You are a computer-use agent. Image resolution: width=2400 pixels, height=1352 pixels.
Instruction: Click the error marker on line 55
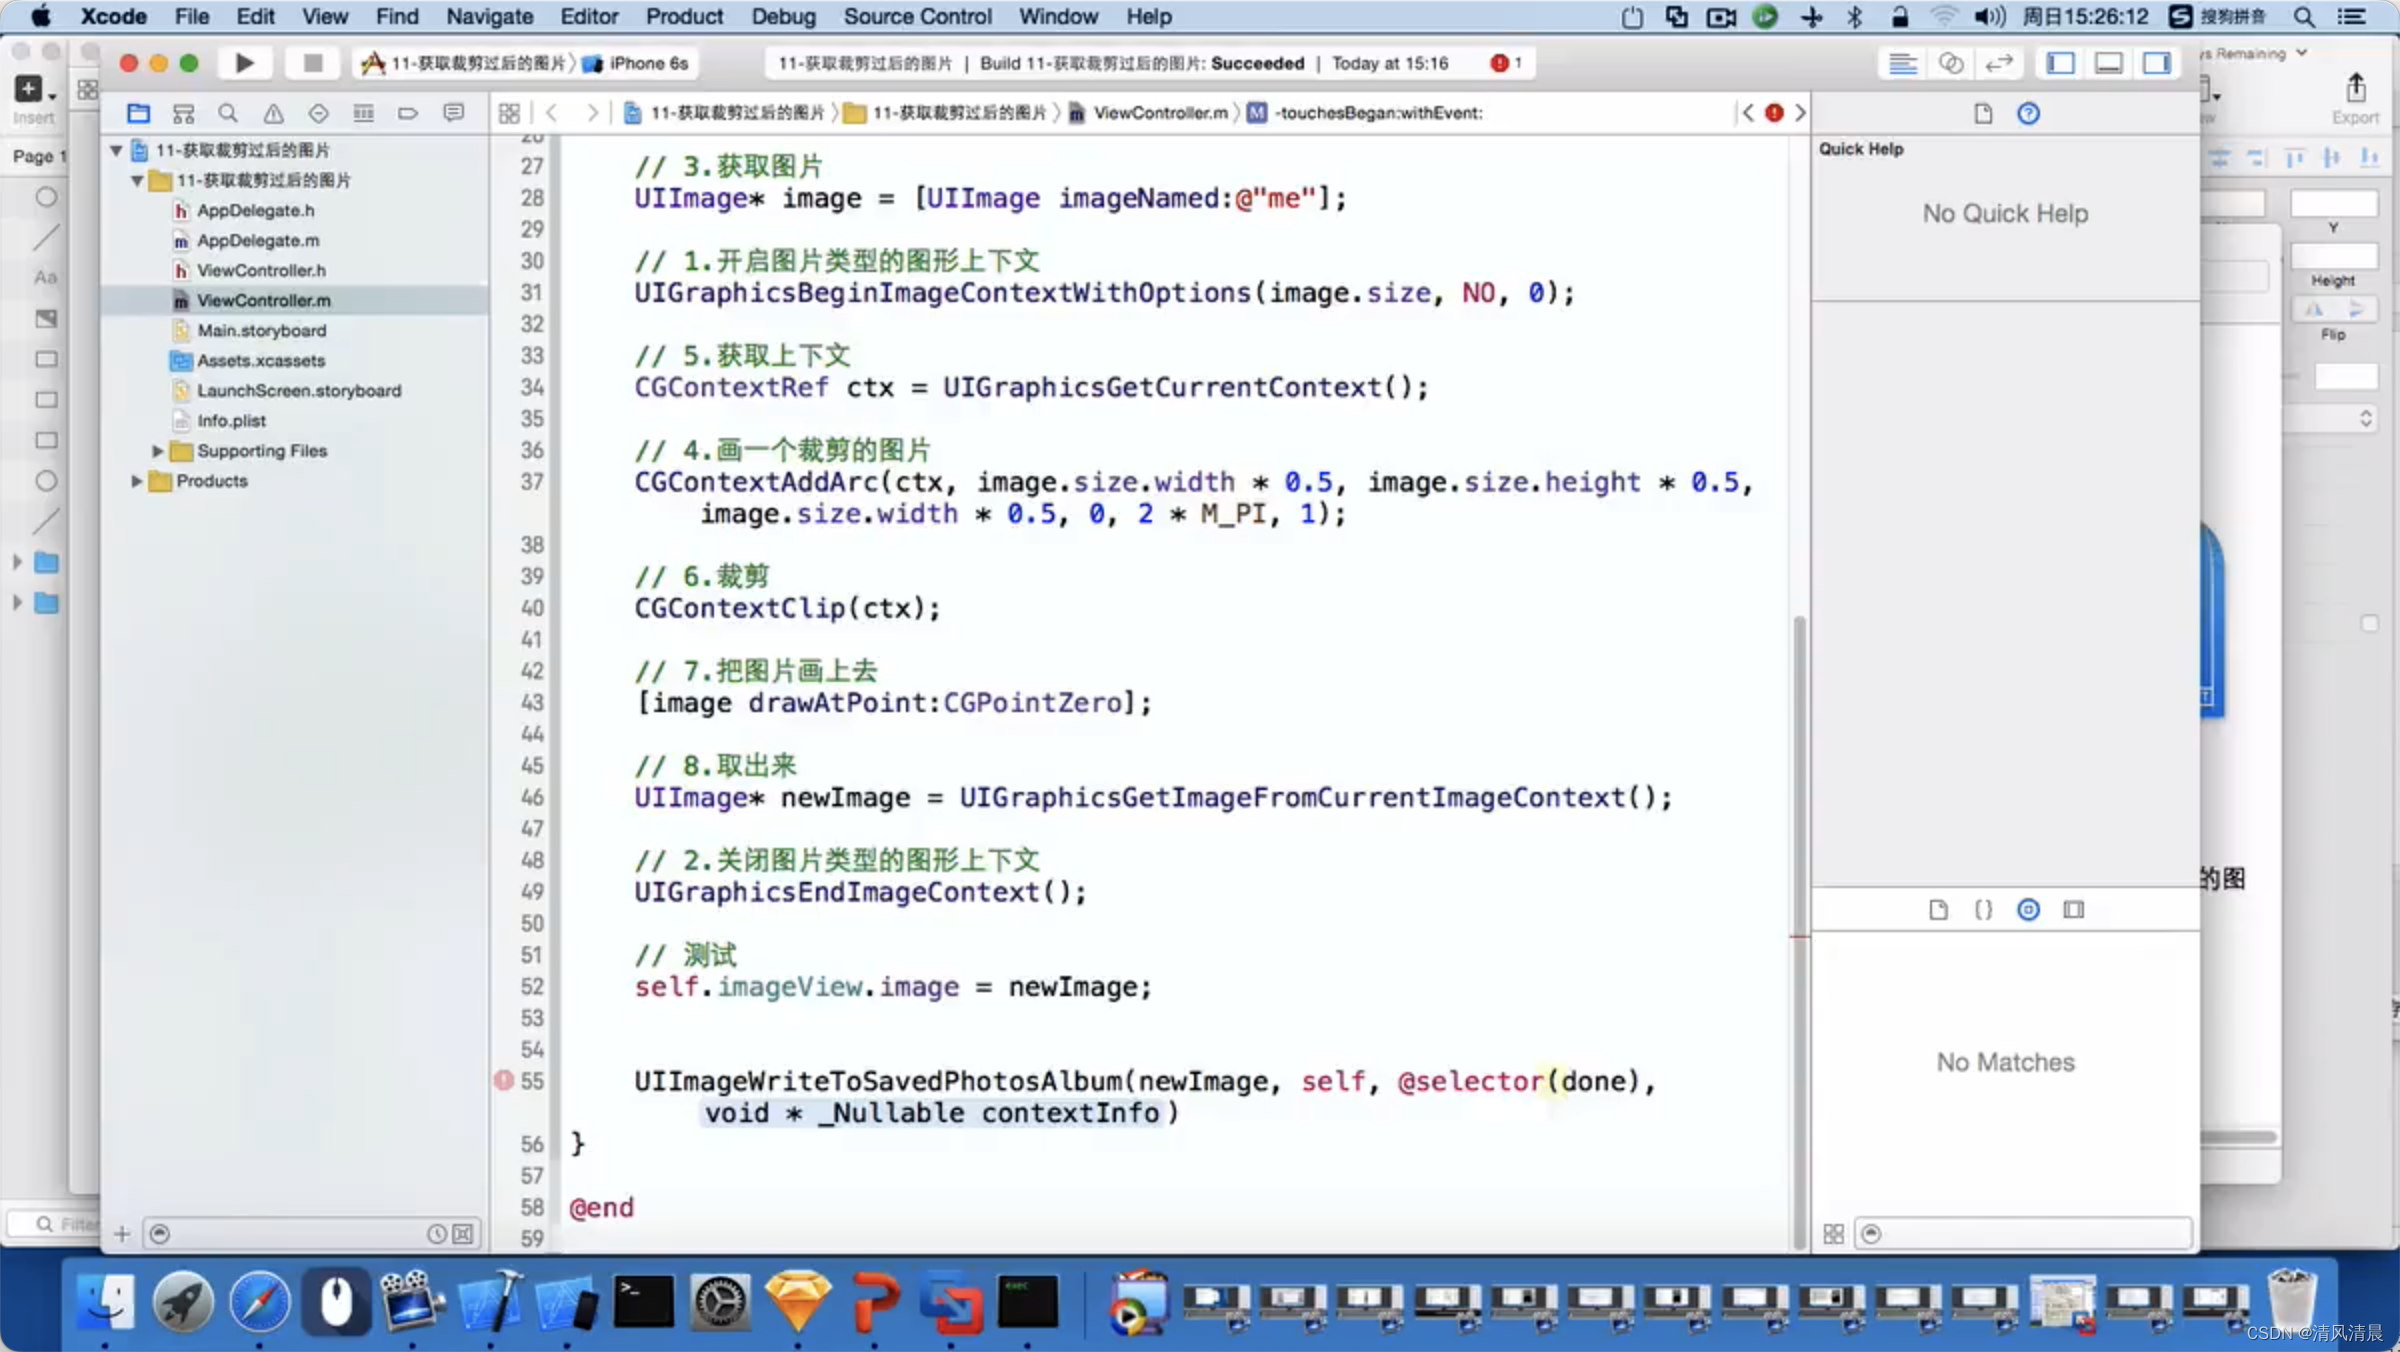pyautogui.click(x=504, y=1080)
